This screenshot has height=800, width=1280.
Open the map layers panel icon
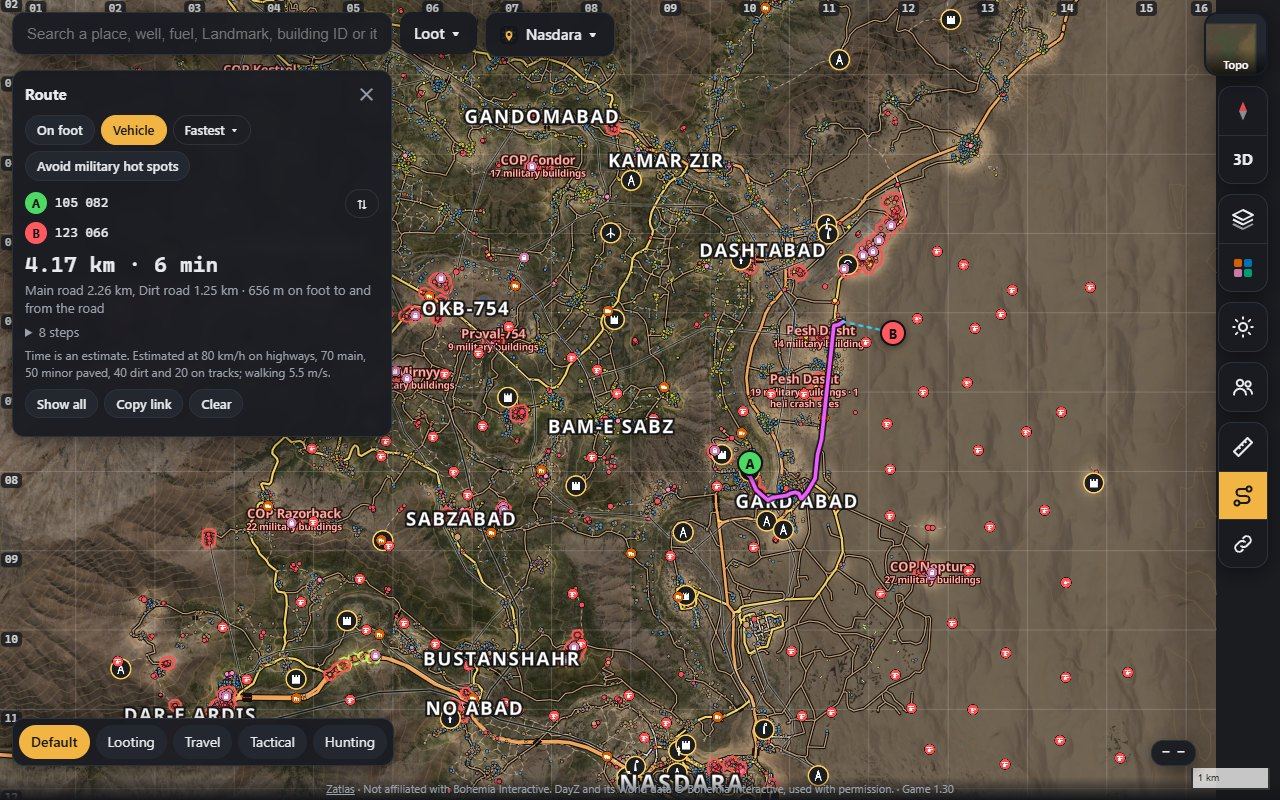tap(1243, 219)
